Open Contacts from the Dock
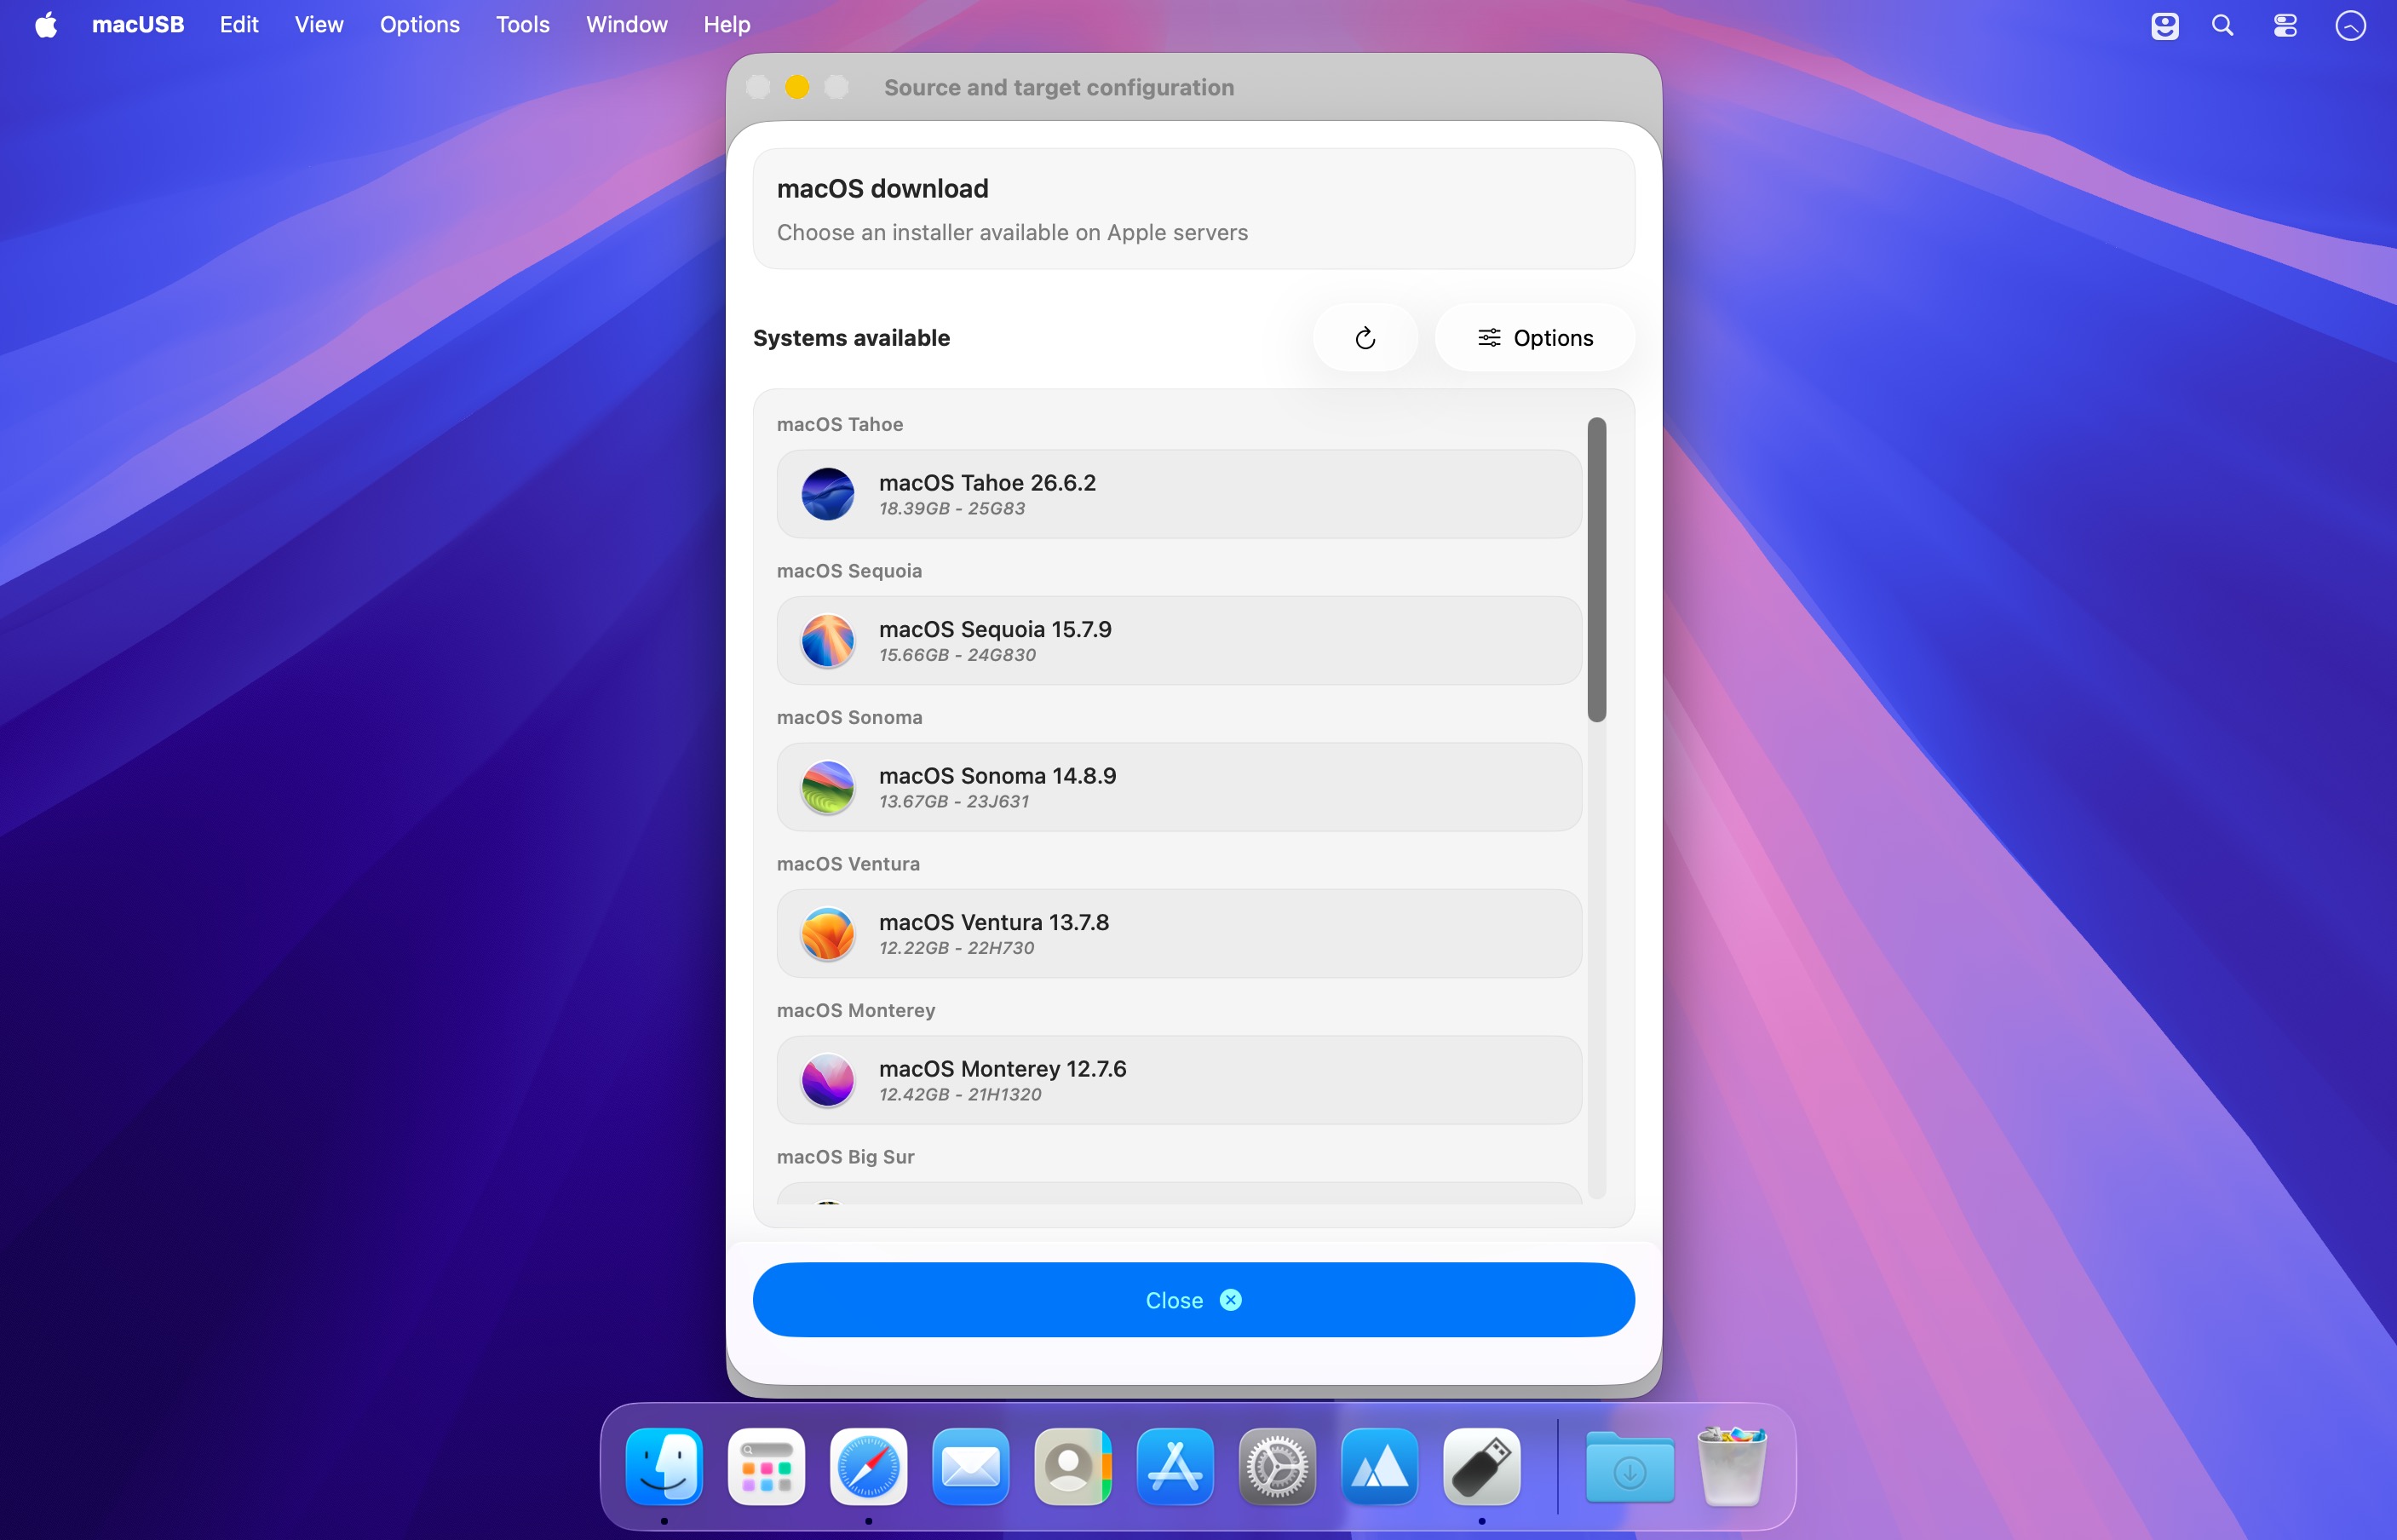Screen dimensions: 2397x1540 coord(1072,1466)
